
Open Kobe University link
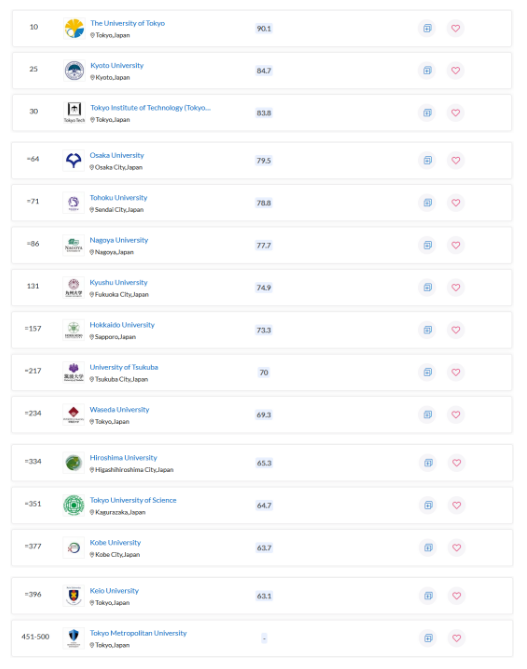click(115, 542)
